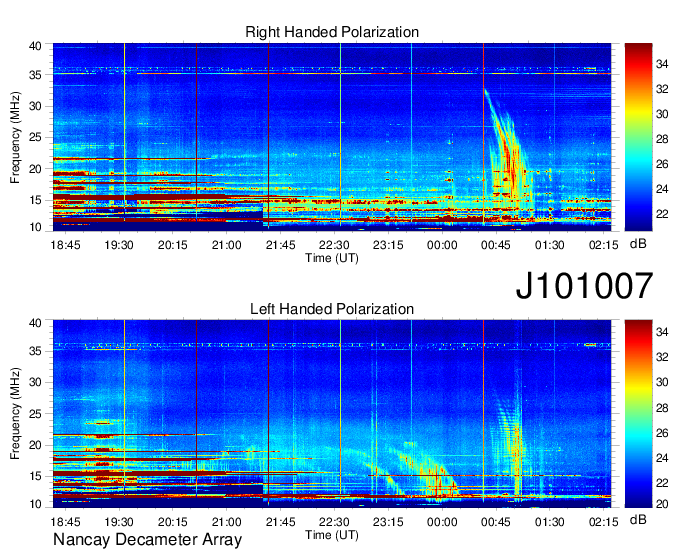
Task: Click the 40 MHz tick of Left Handed plot
Action: tap(36, 323)
